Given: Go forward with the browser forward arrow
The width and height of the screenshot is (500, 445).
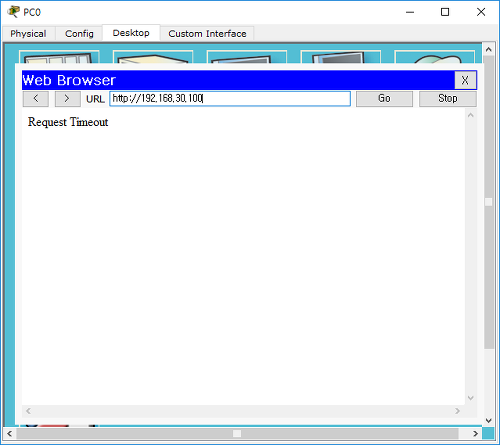Looking at the screenshot, I should click(67, 99).
